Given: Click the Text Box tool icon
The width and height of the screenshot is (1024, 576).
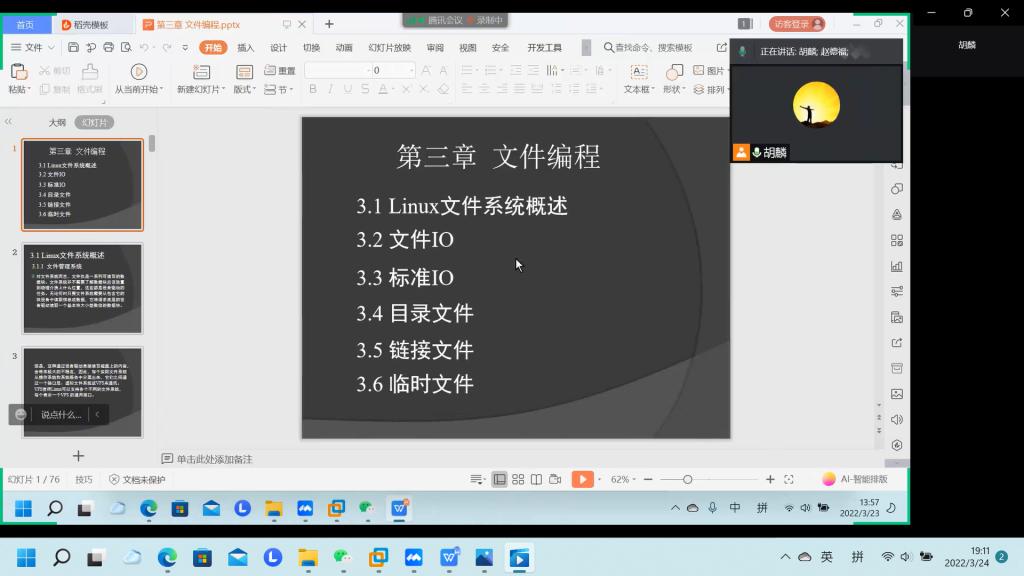Looking at the screenshot, I should 637,72.
